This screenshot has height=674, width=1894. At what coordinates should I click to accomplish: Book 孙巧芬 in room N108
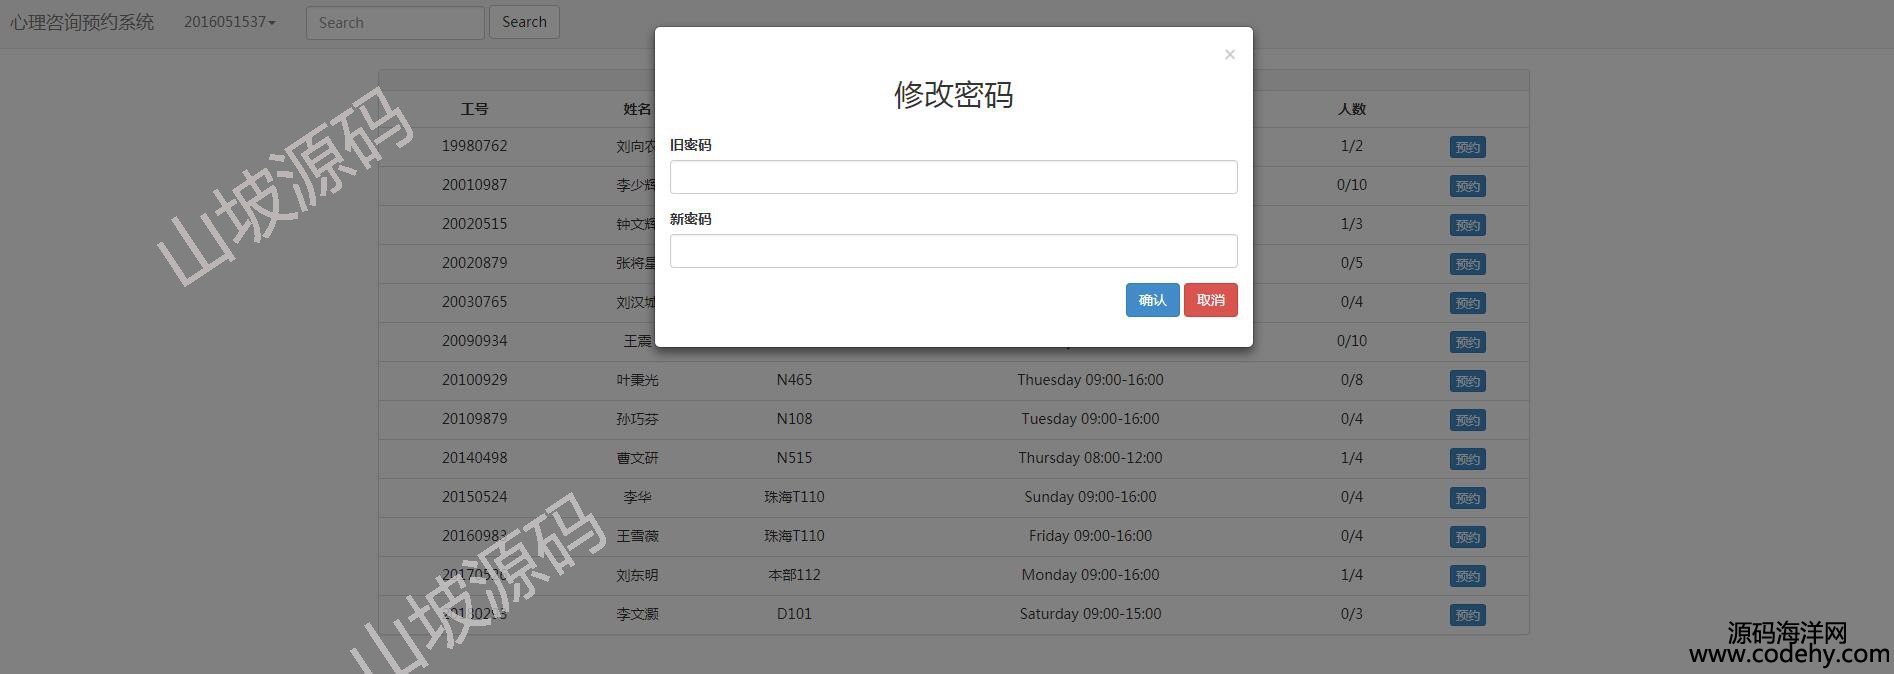tap(1467, 420)
